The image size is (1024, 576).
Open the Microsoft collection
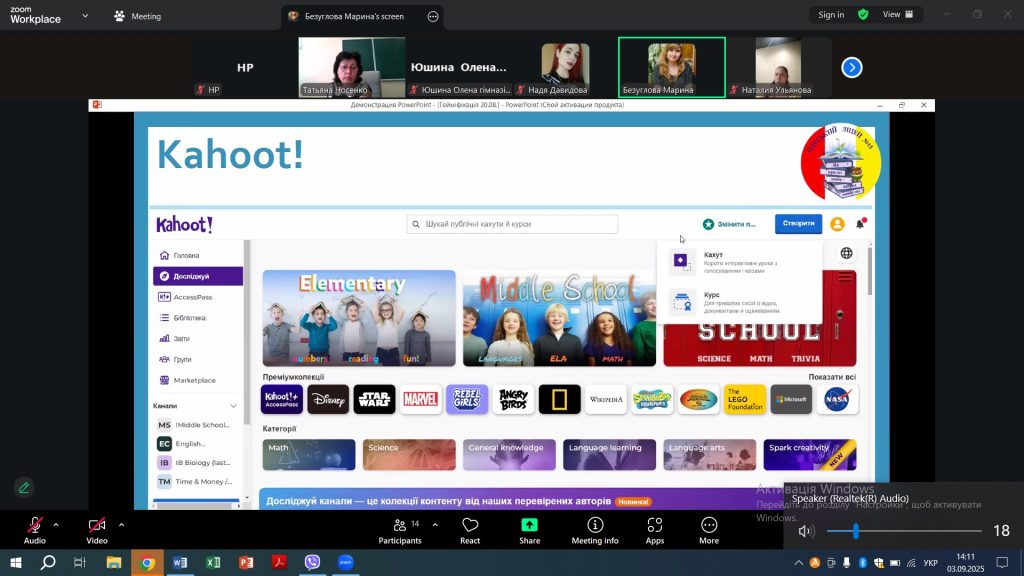[792, 399]
